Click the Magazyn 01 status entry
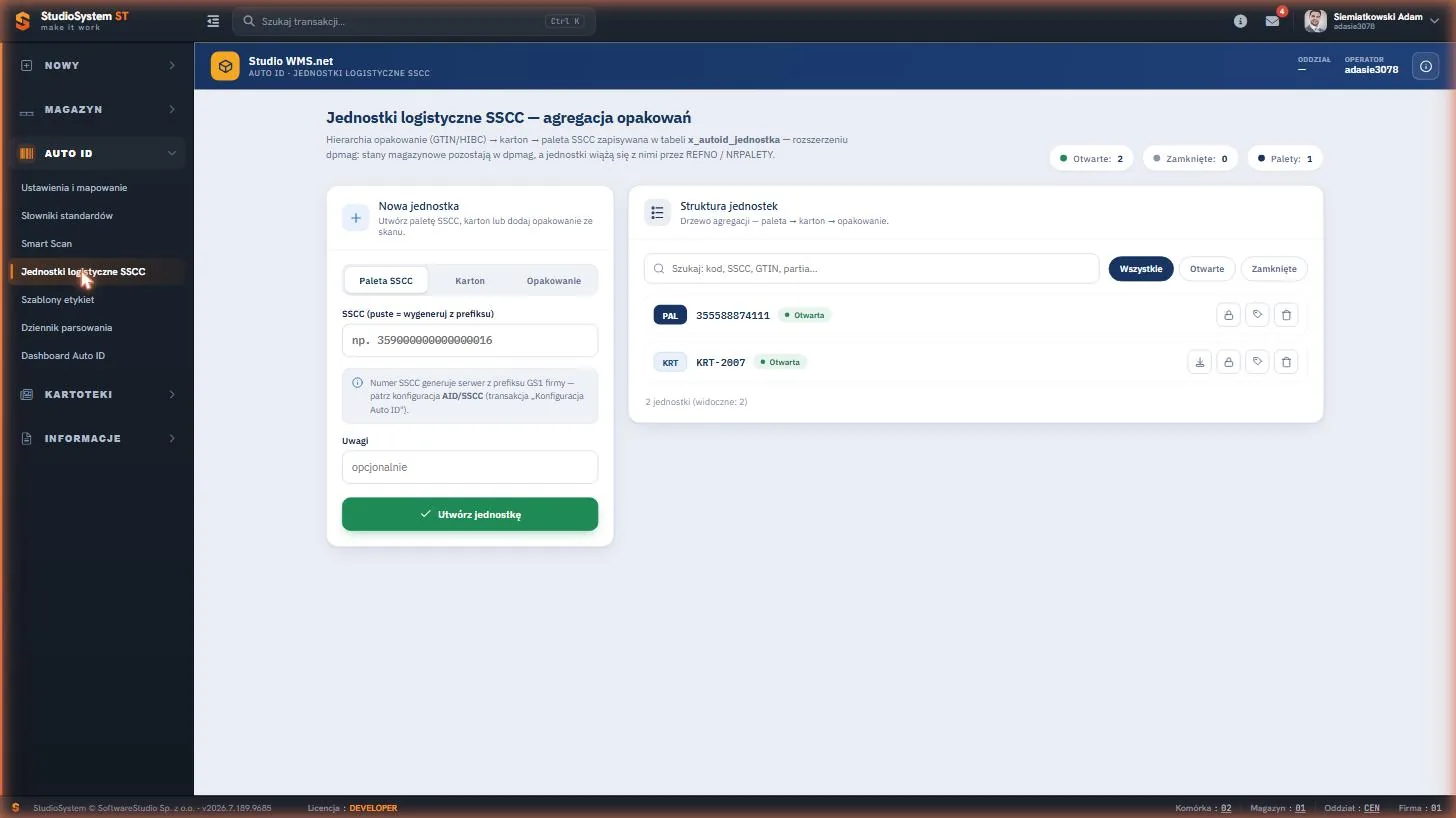The height and width of the screenshot is (818, 1456). [1278, 808]
